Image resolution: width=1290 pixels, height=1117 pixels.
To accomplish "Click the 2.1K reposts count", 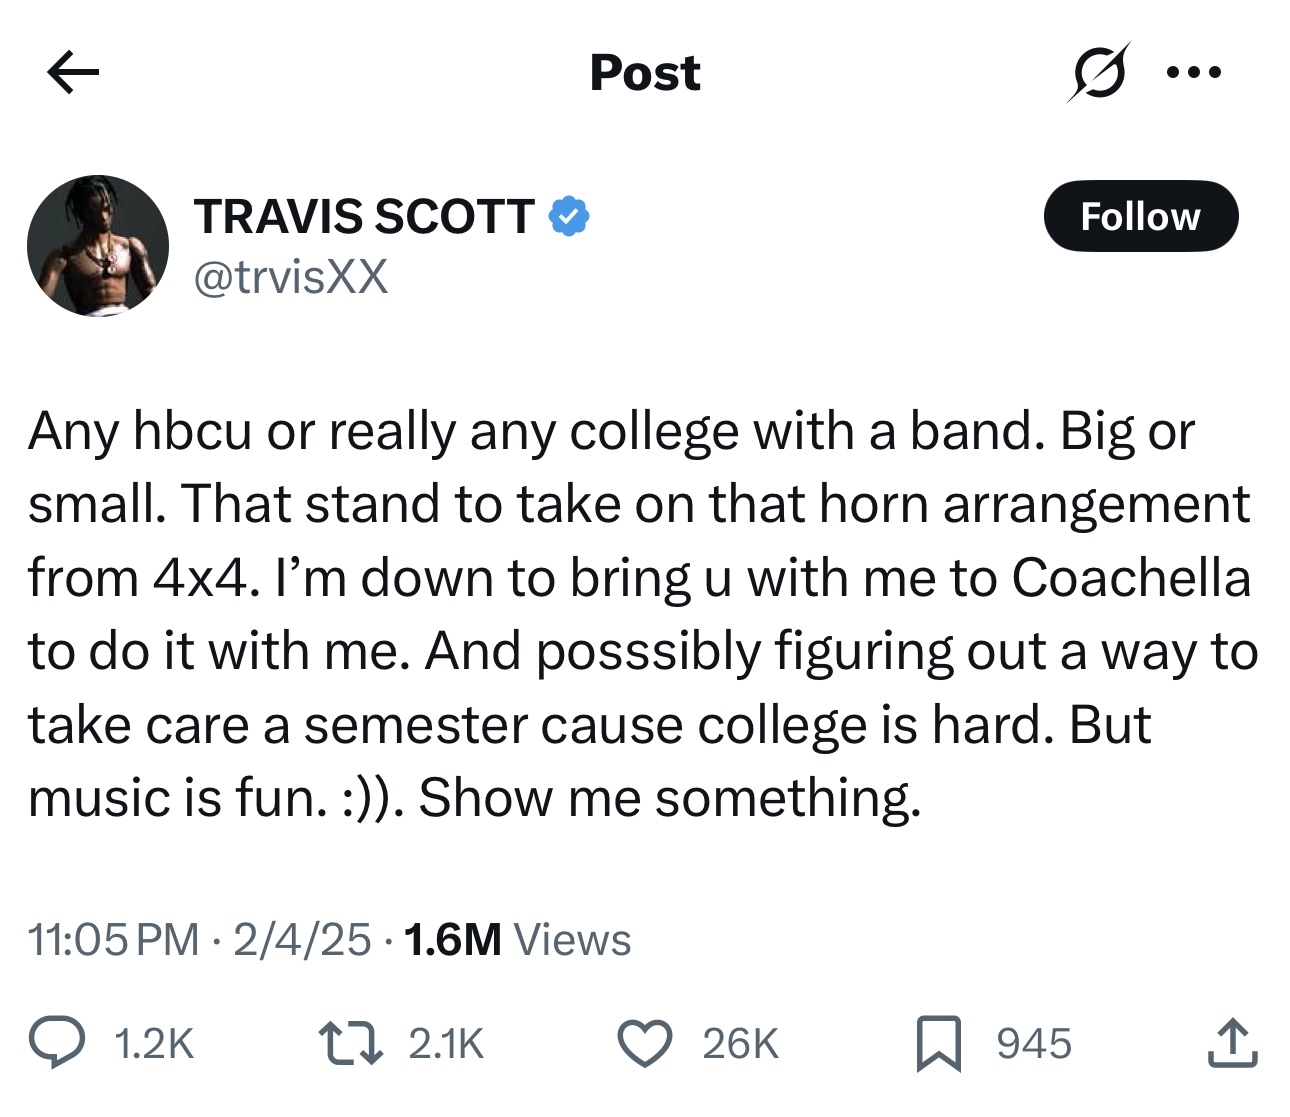I will click(x=446, y=1043).
